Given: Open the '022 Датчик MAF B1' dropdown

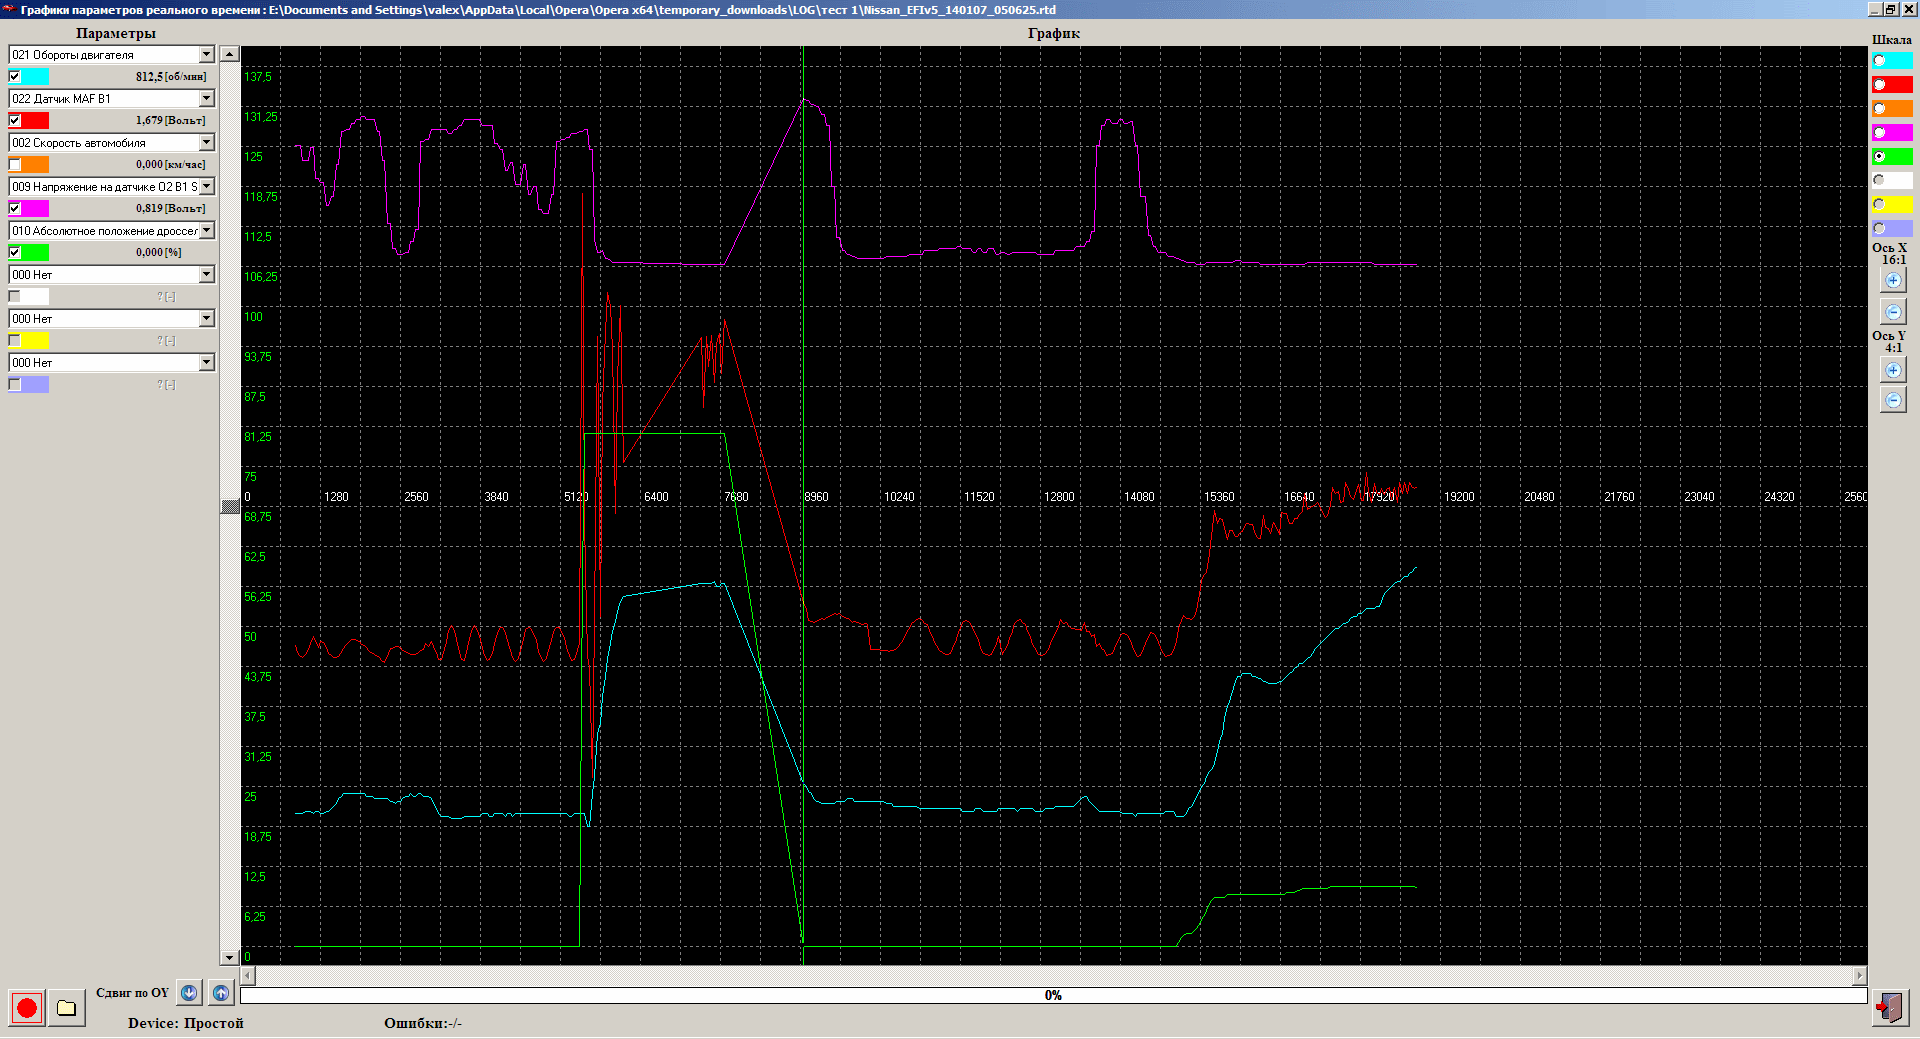Looking at the screenshot, I should pos(207,98).
